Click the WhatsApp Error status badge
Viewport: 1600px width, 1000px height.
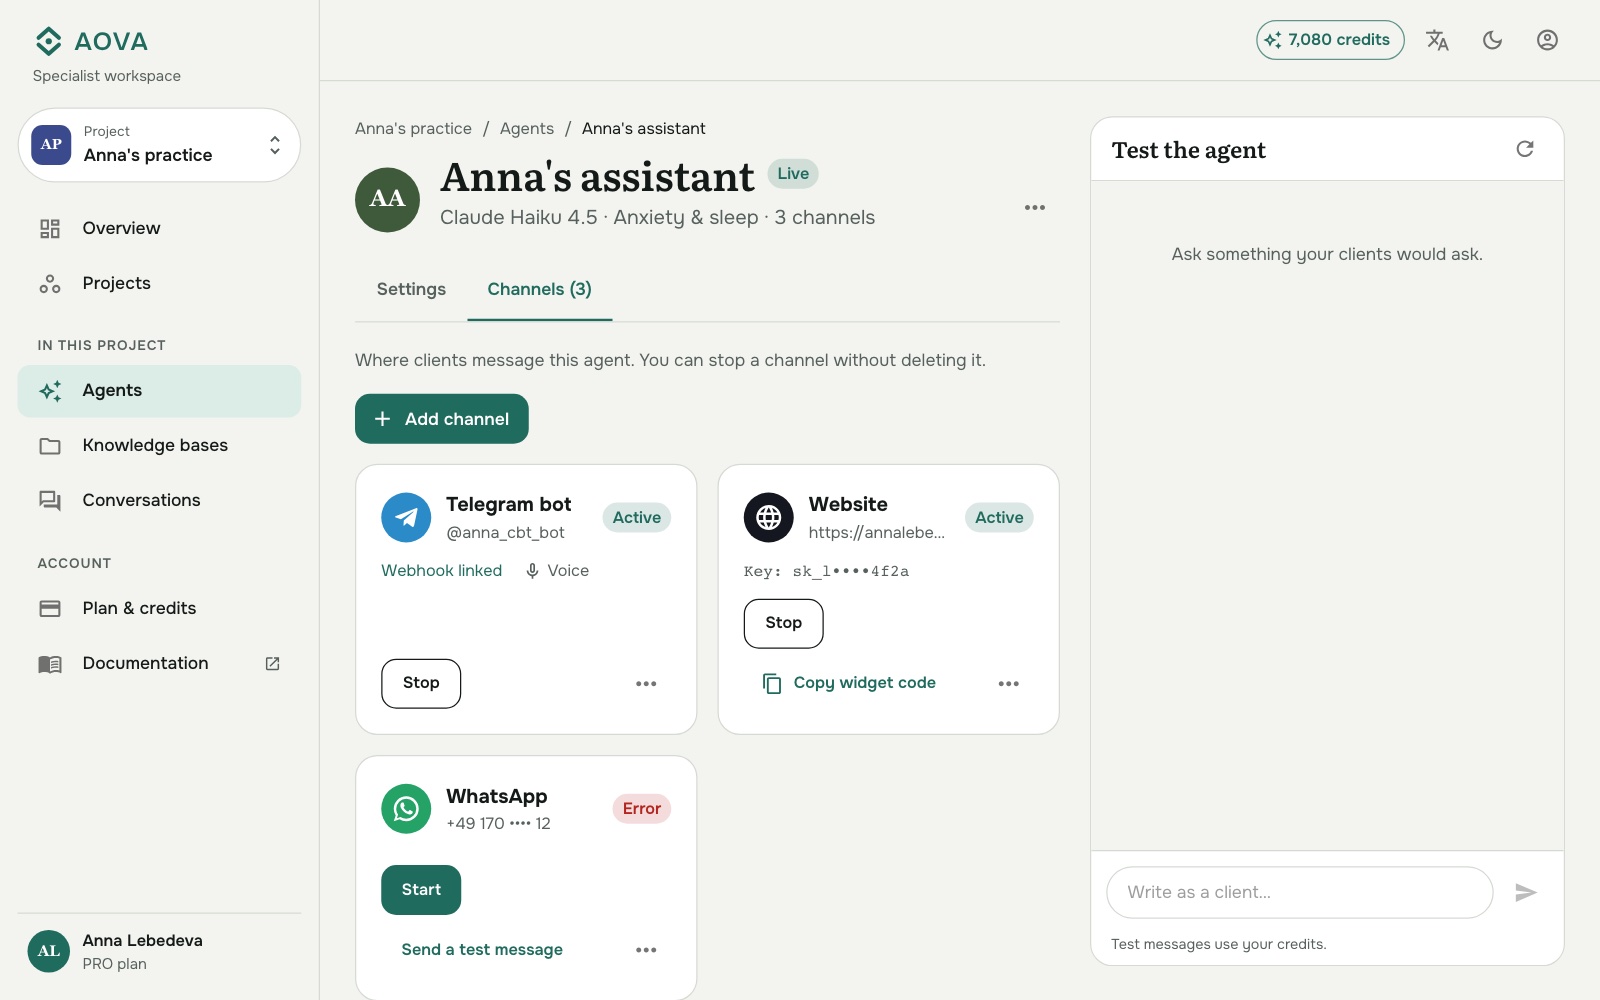[642, 809]
